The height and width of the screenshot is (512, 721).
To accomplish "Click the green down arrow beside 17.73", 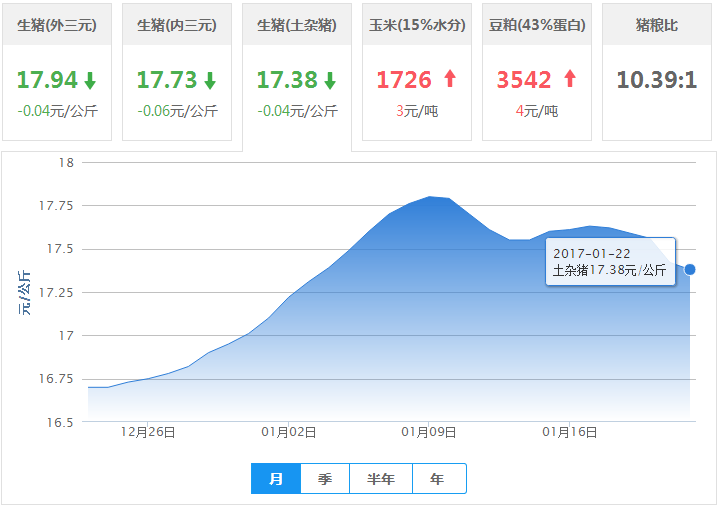I will (210, 81).
